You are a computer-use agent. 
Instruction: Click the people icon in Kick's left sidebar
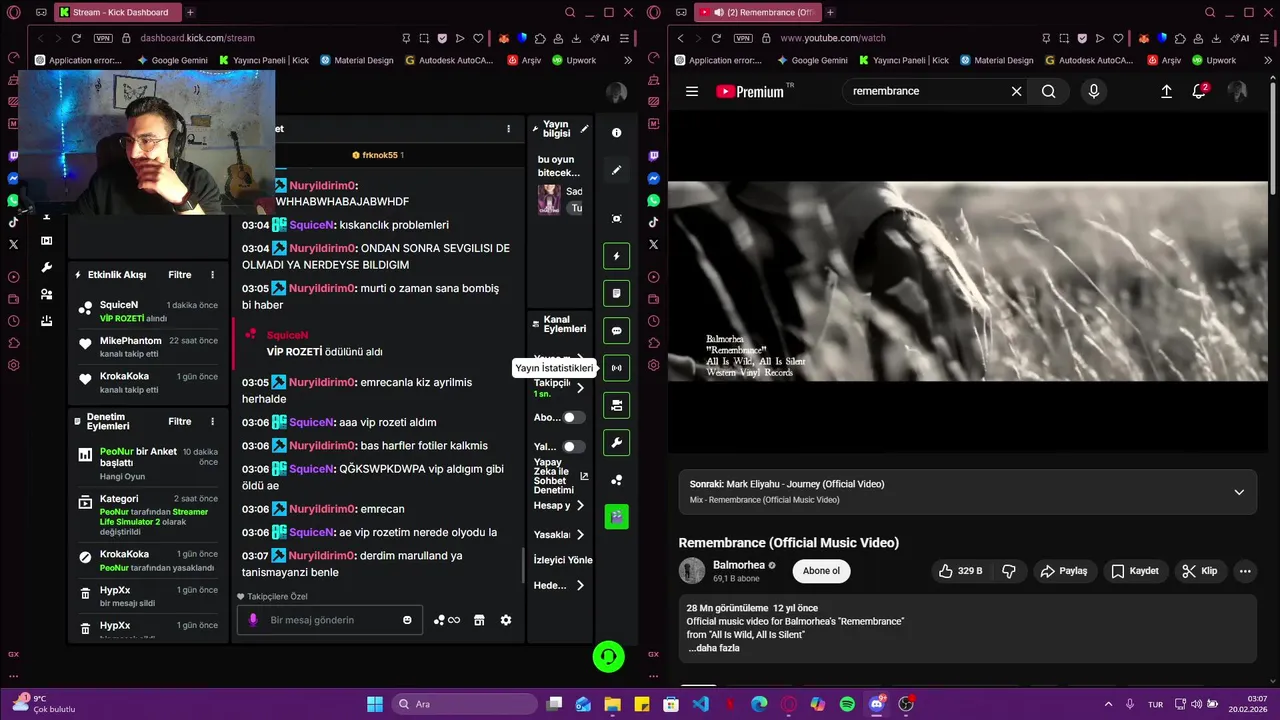pos(46,294)
